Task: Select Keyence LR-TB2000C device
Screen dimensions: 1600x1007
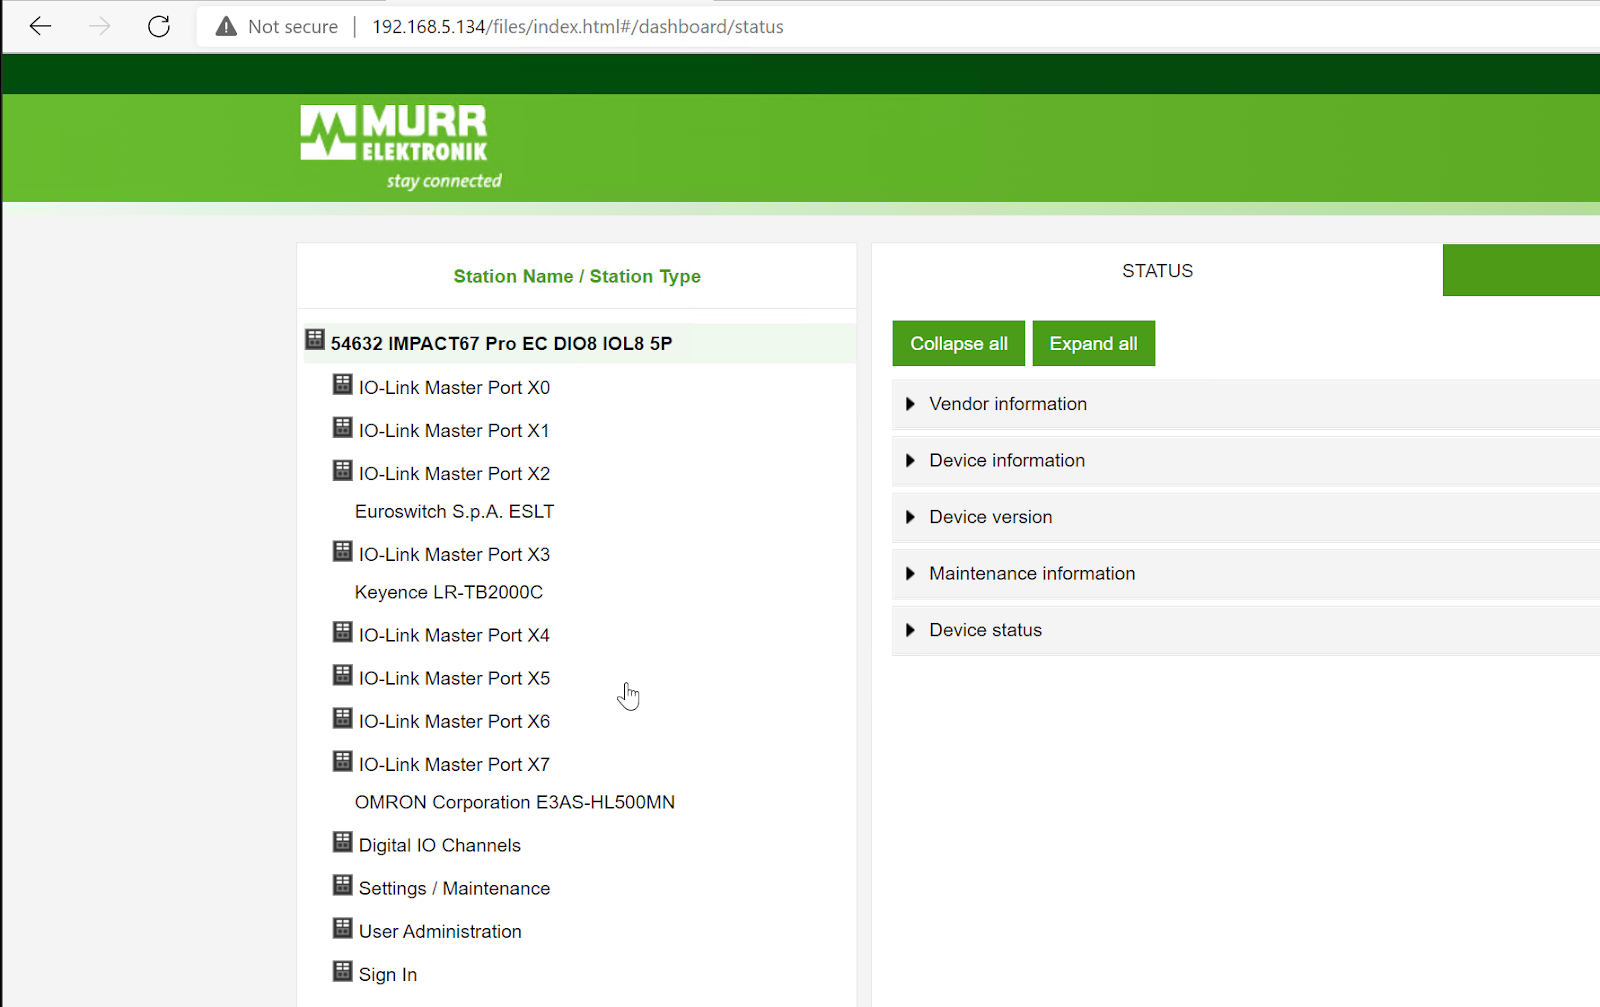Action: 449,593
